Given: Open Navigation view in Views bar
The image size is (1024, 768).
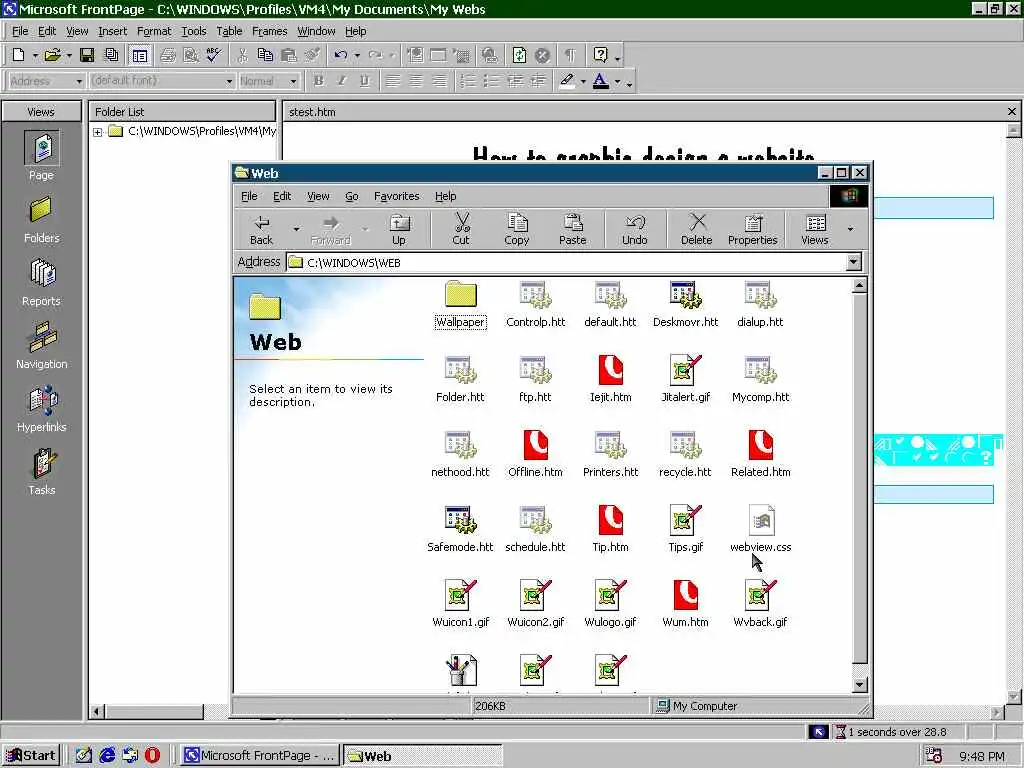Looking at the screenshot, I should [x=41, y=346].
